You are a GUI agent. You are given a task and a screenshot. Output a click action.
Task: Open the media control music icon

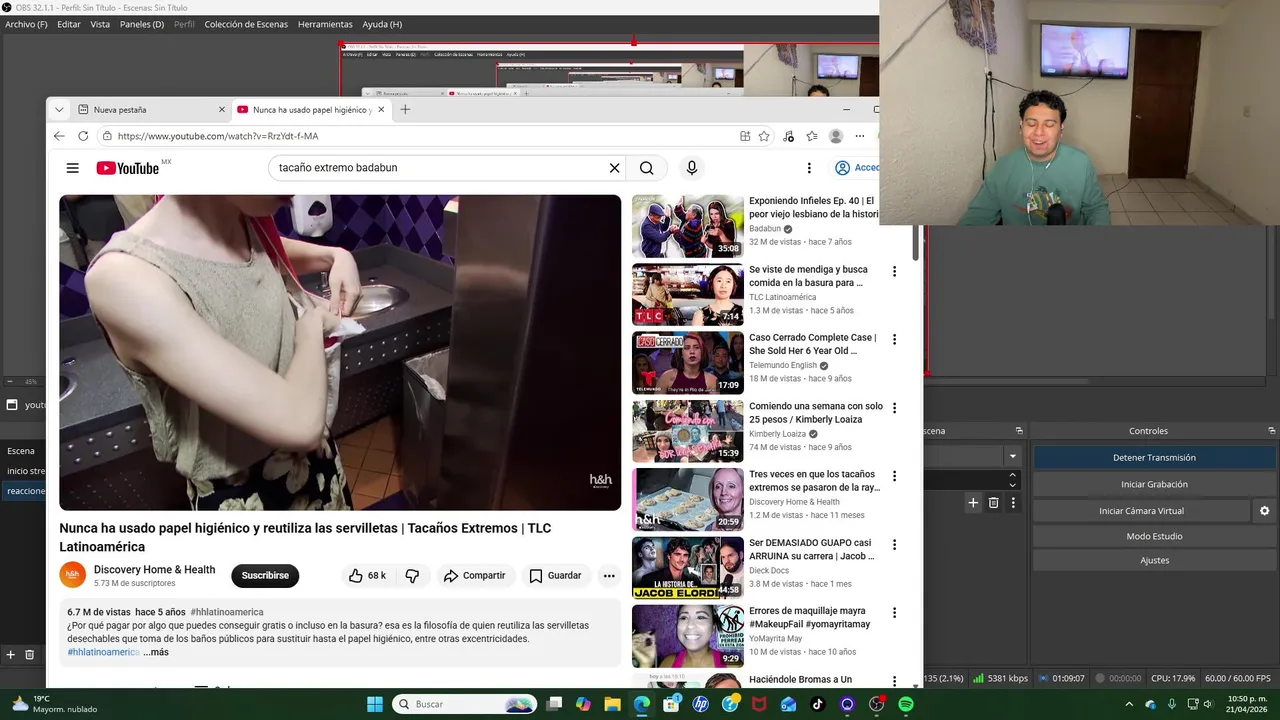[789, 136]
